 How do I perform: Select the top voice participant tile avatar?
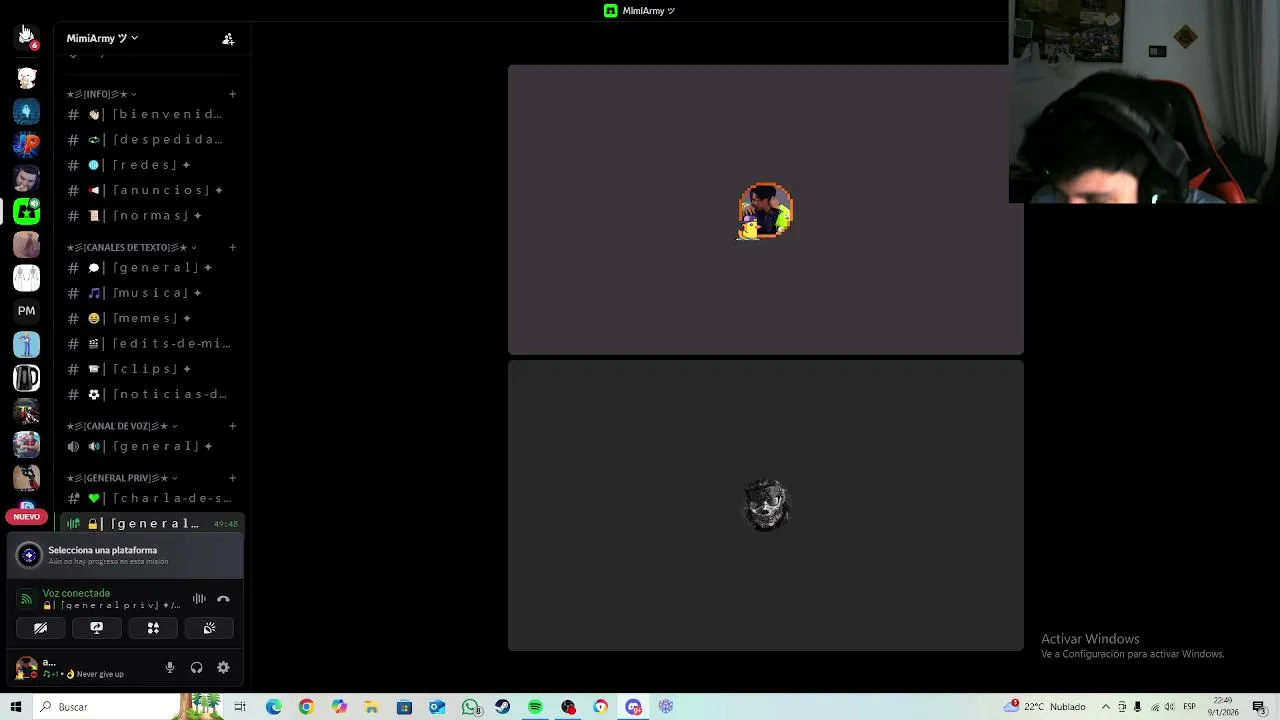(x=766, y=211)
